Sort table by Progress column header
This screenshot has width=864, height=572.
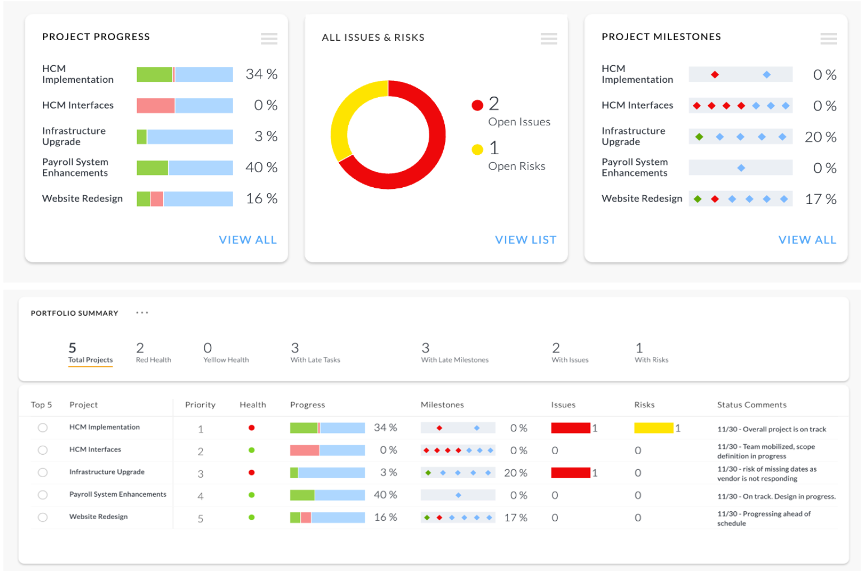pyautogui.click(x=307, y=404)
